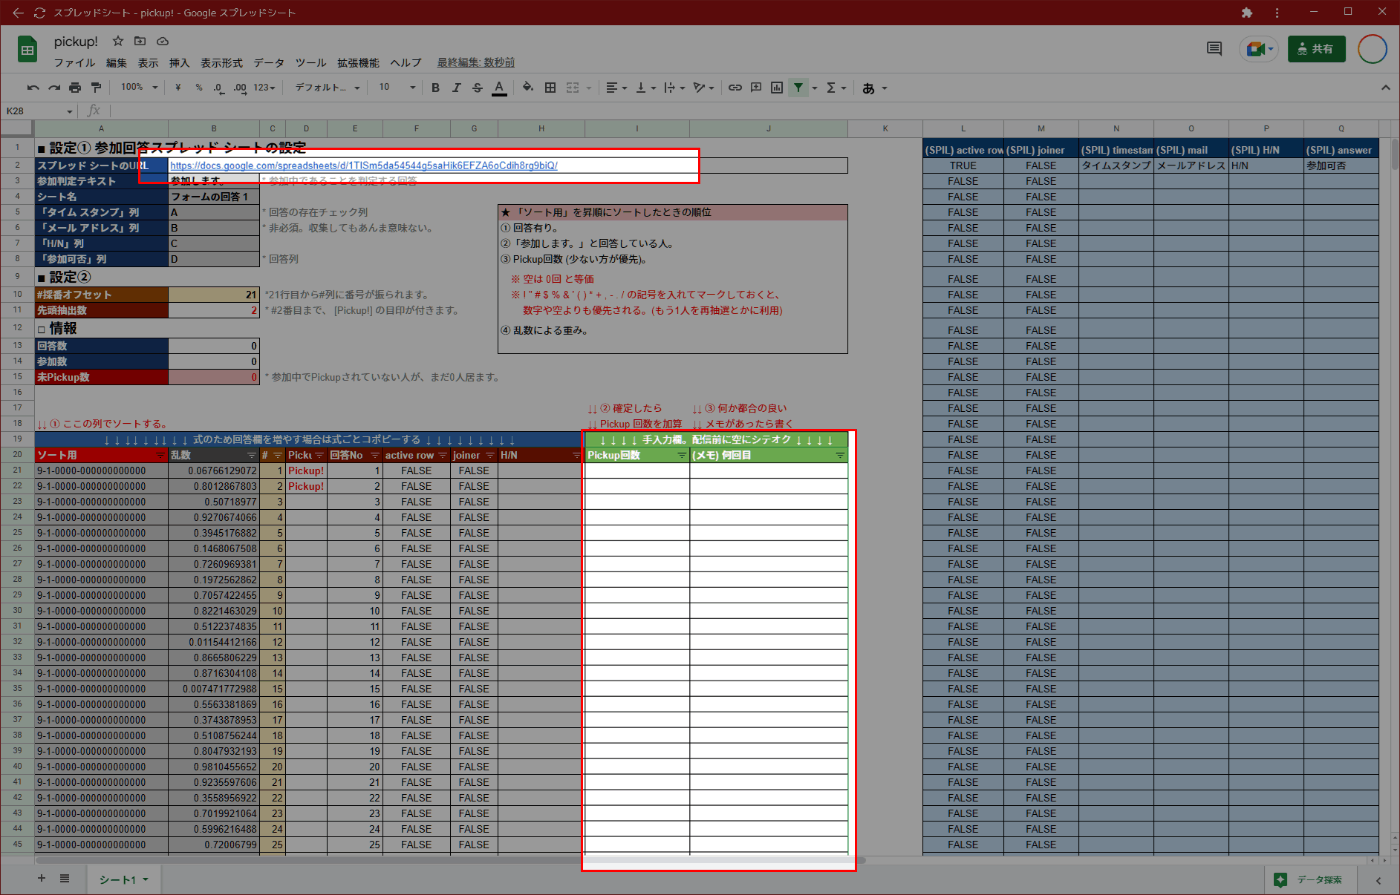This screenshot has height=895, width=1400.
Task: Open text rotation dropdown
Action: [703, 88]
